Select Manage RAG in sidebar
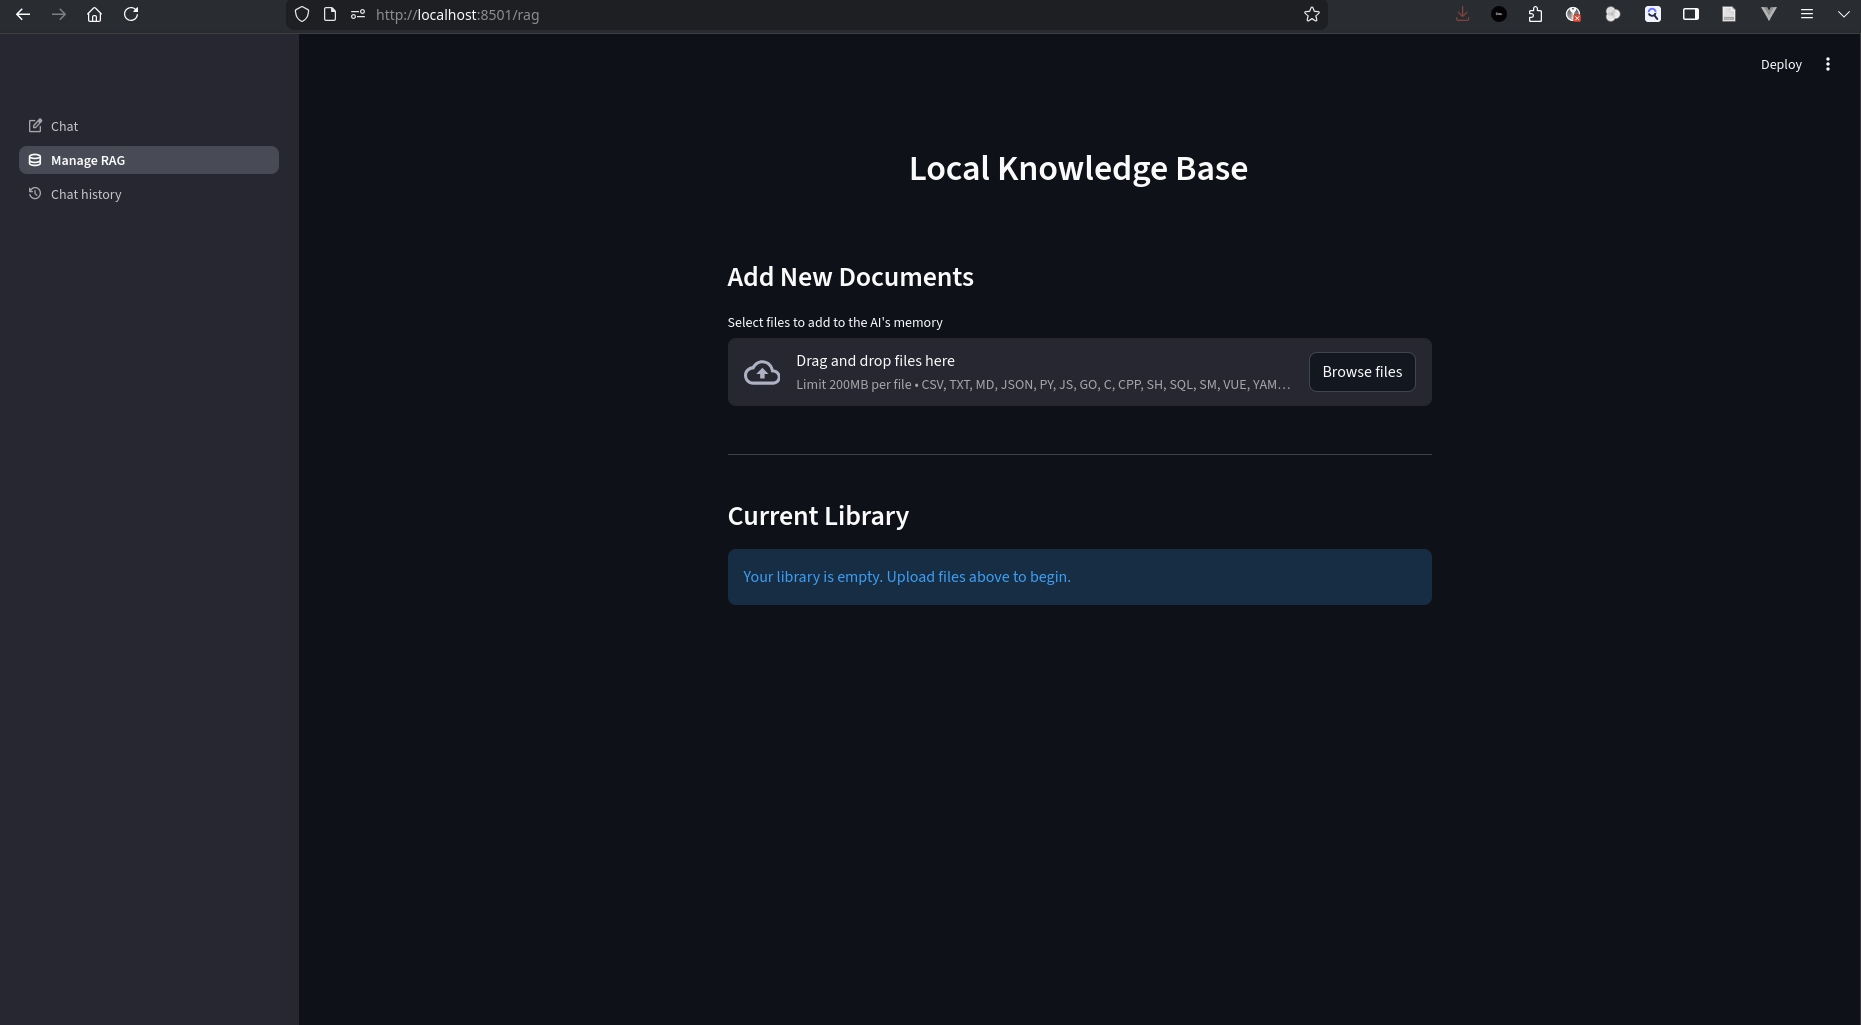 (88, 160)
